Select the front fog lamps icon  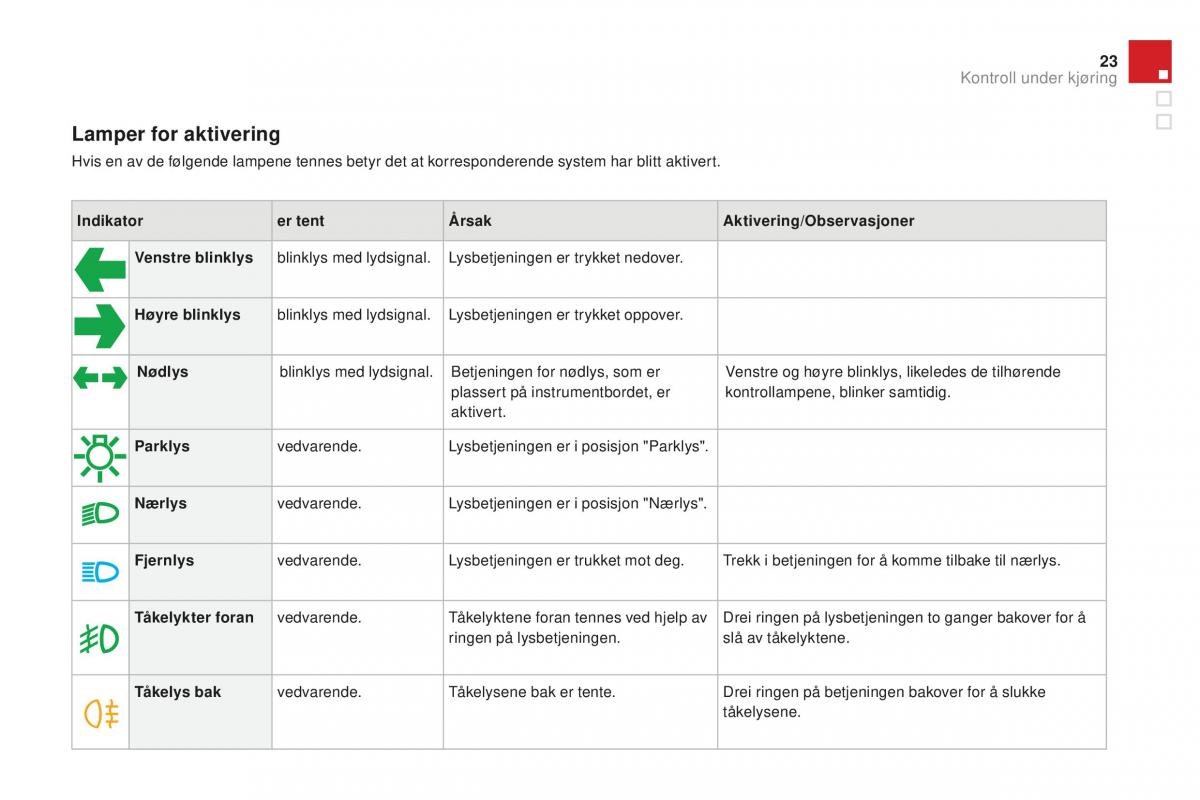coord(100,637)
